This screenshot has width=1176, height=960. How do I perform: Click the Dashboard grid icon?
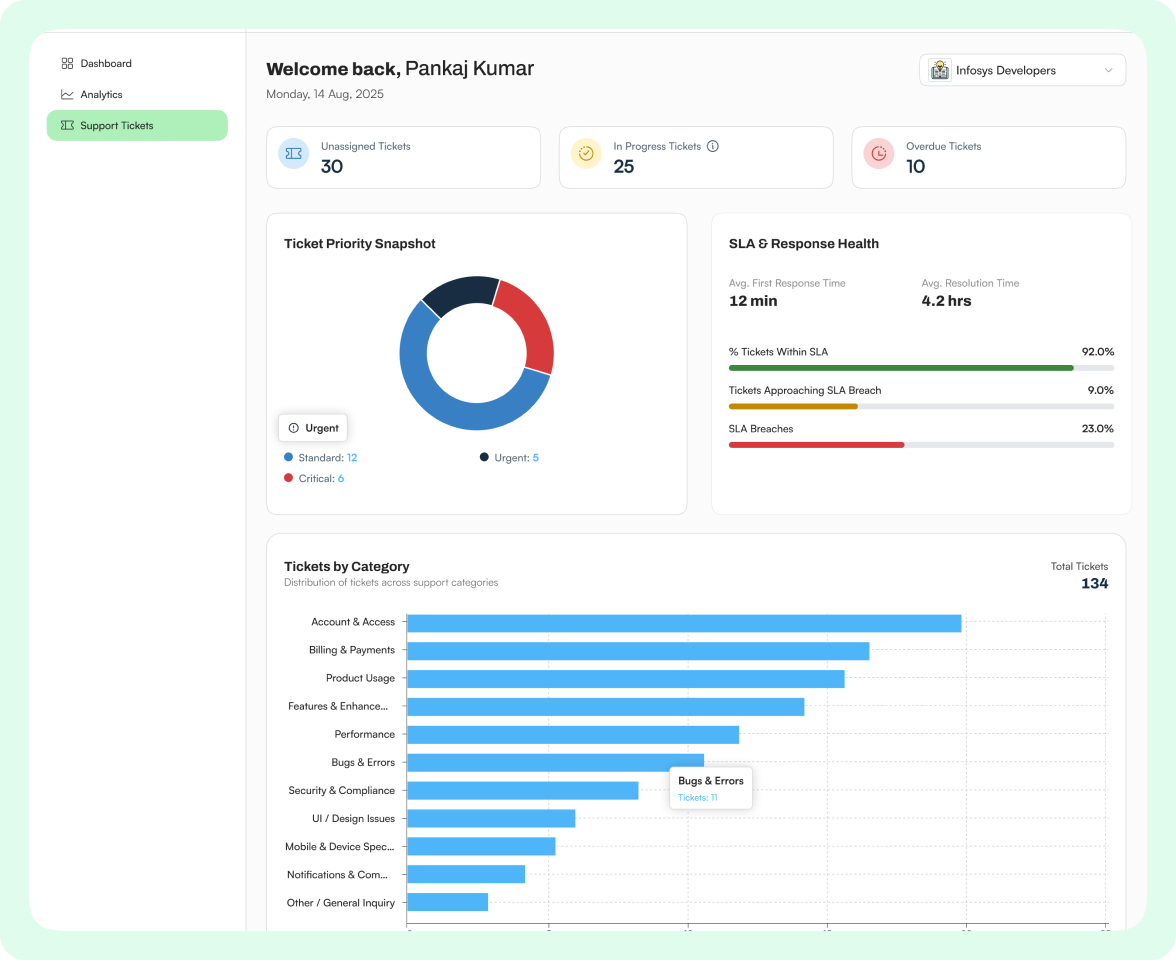[68, 64]
